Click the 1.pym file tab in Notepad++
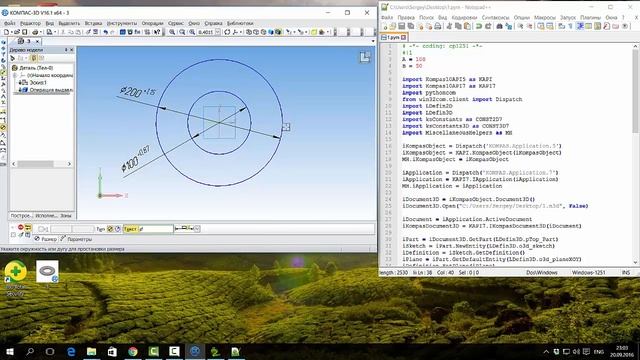Screen dimensions: 640x360 pos(393,37)
